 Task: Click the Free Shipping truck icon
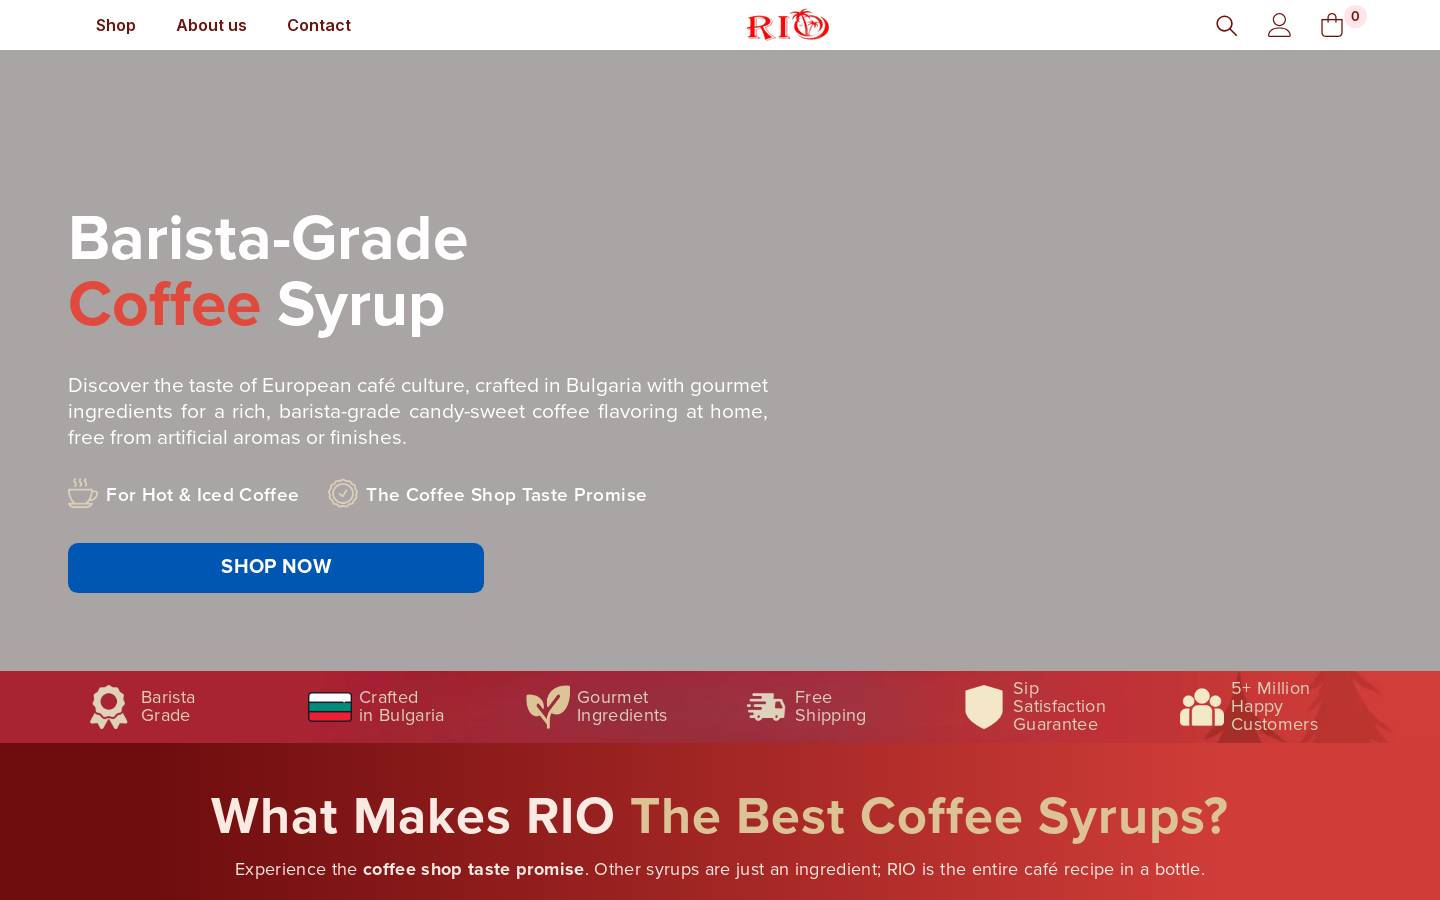click(x=766, y=707)
